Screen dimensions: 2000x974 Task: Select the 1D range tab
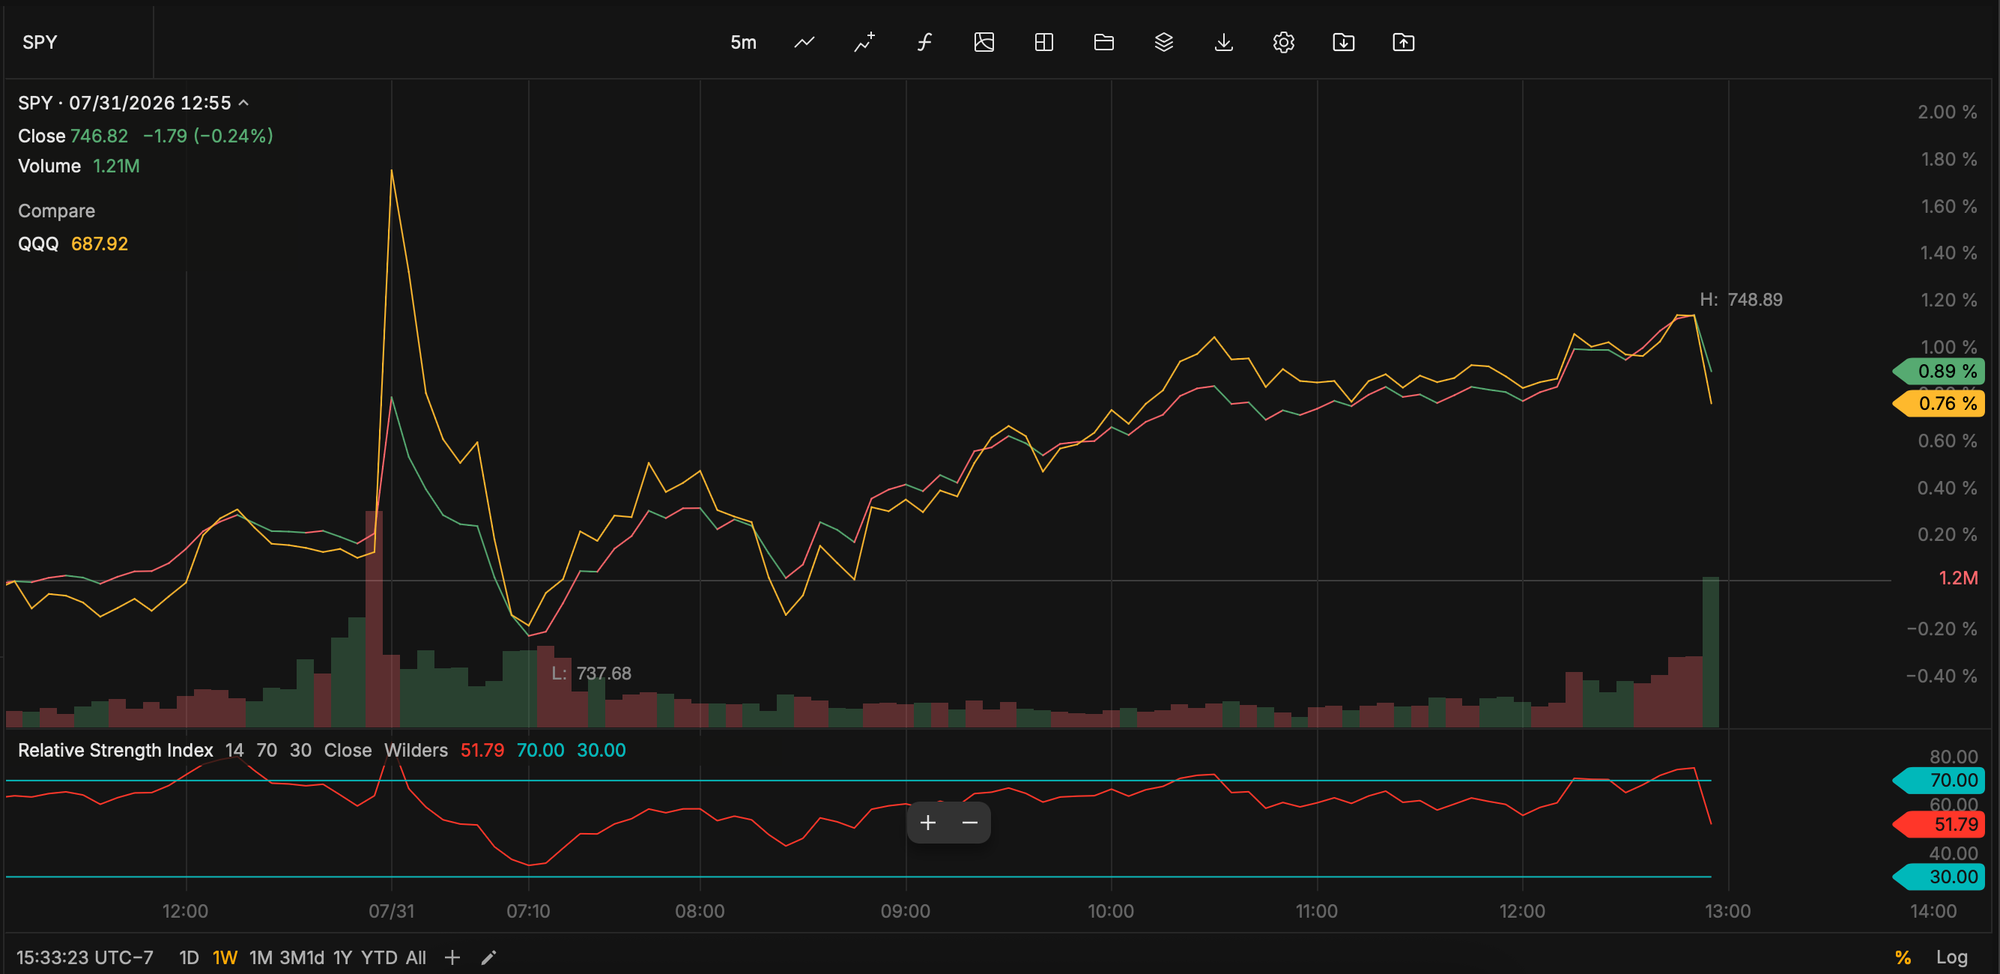pos(189,958)
